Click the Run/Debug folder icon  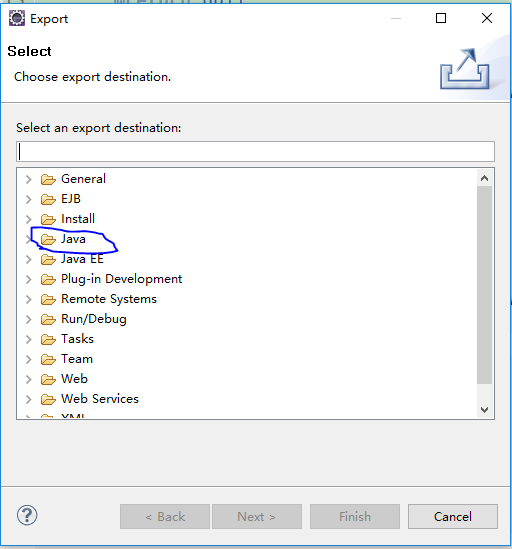(x=48, y=319)
